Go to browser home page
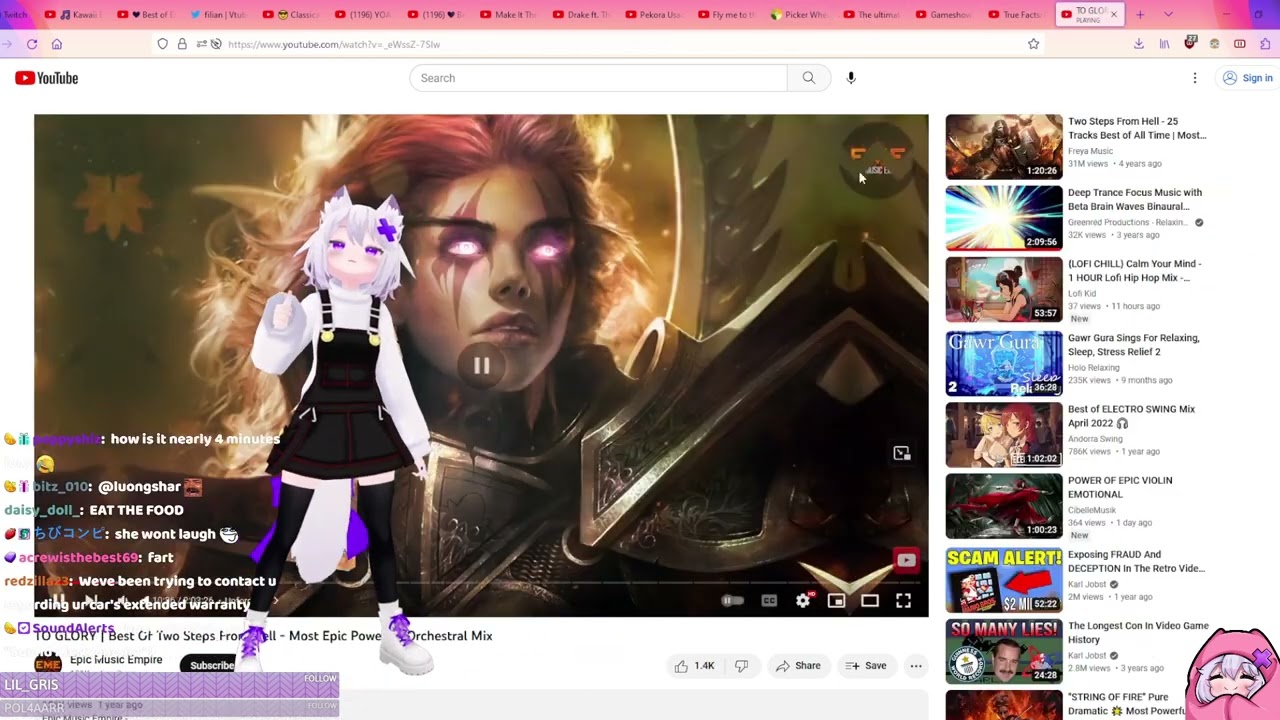This screenshot has height=720, width=1280. pyautogui.click(x=57, y=44)
